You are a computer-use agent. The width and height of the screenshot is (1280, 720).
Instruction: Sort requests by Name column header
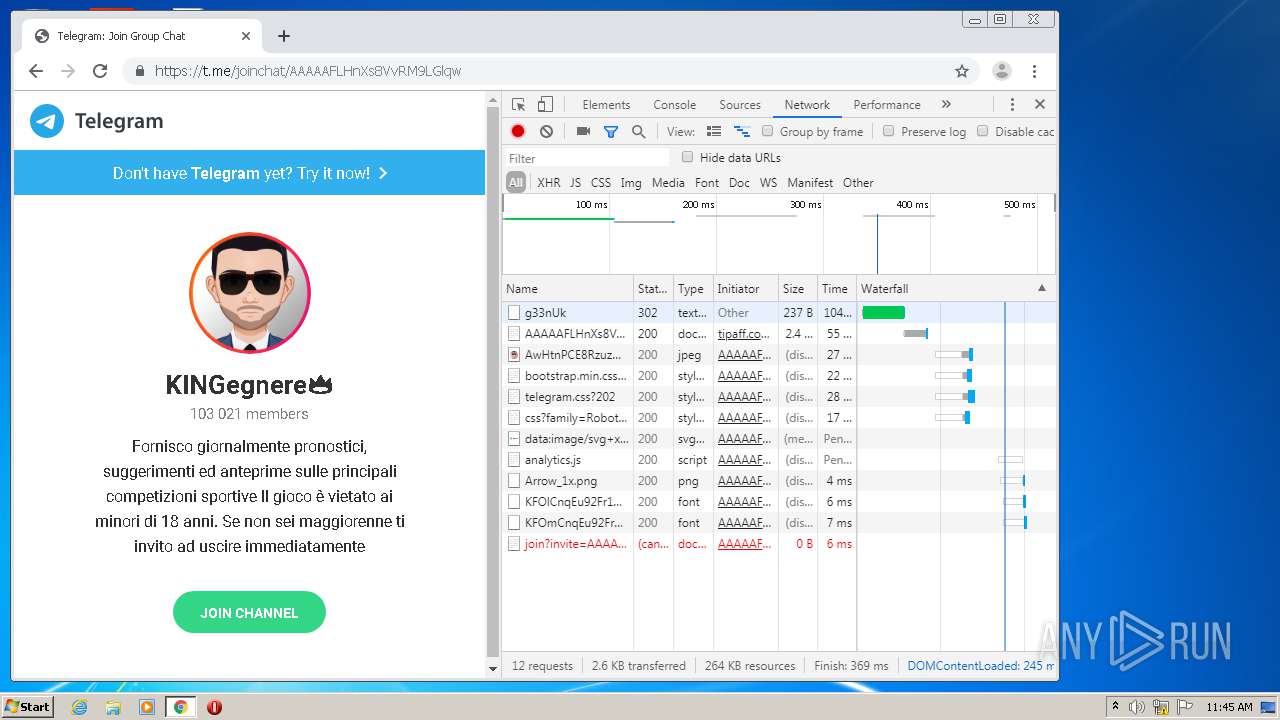tap(568, 288)
